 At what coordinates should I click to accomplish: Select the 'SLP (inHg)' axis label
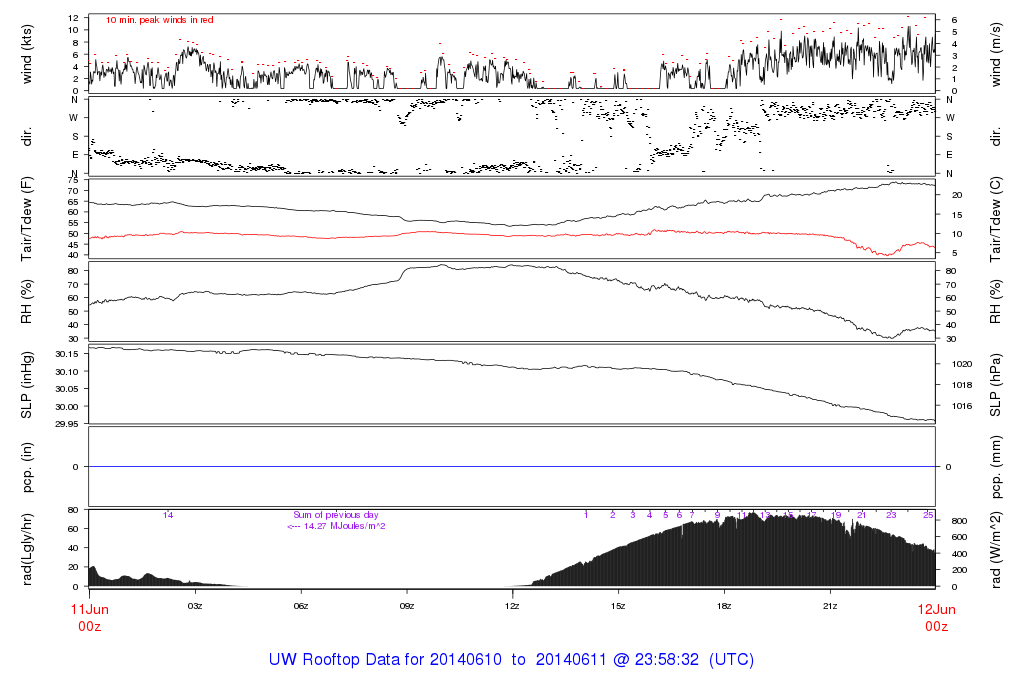28,385
